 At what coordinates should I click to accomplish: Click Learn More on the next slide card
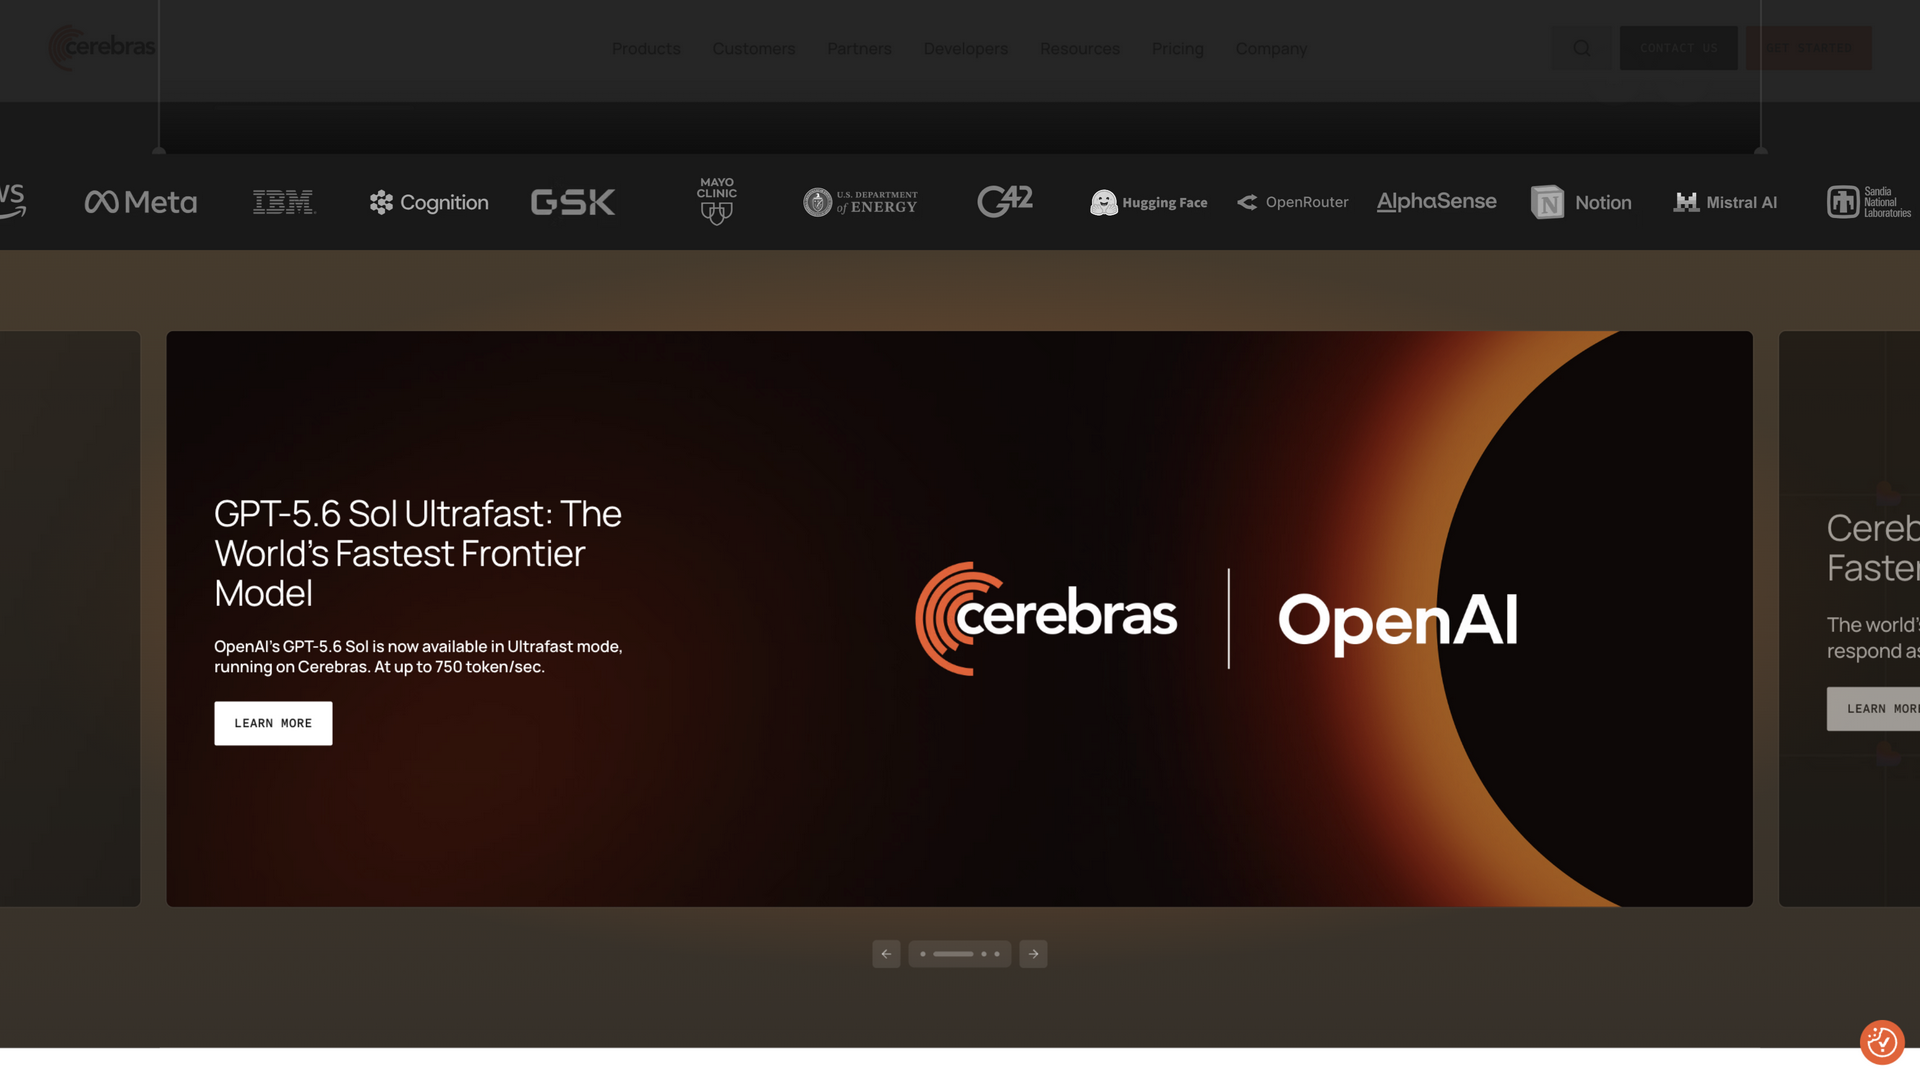pyautogui.click(x=1873, y=709)
